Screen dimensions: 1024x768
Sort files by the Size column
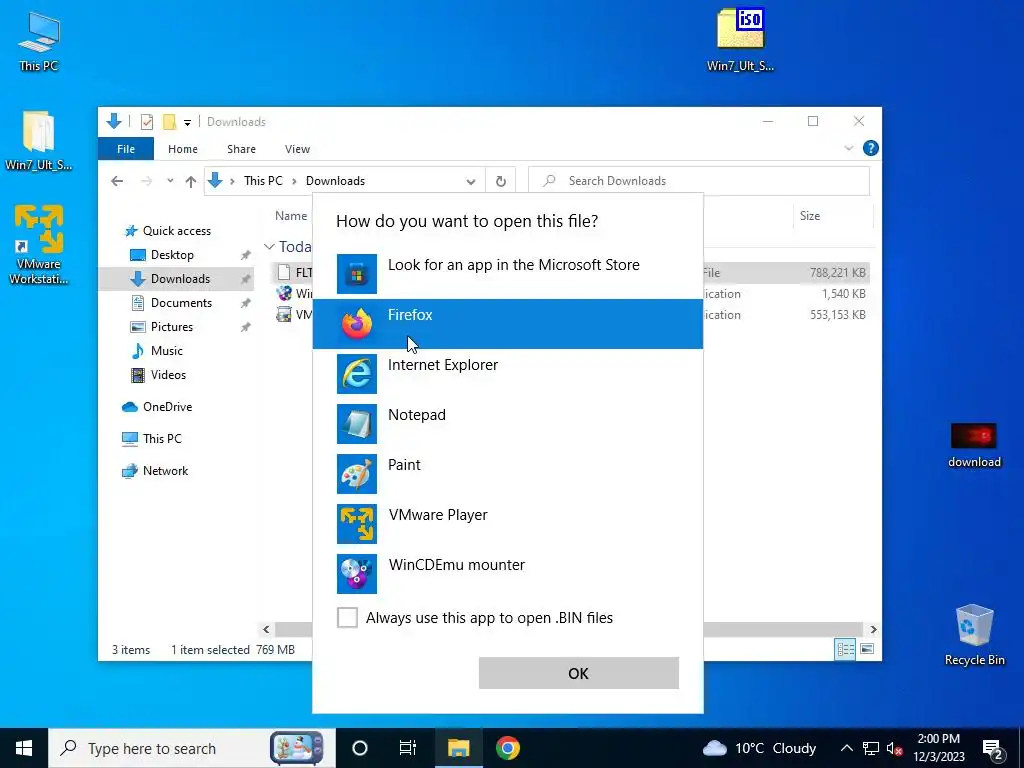[x=810, y=216]
